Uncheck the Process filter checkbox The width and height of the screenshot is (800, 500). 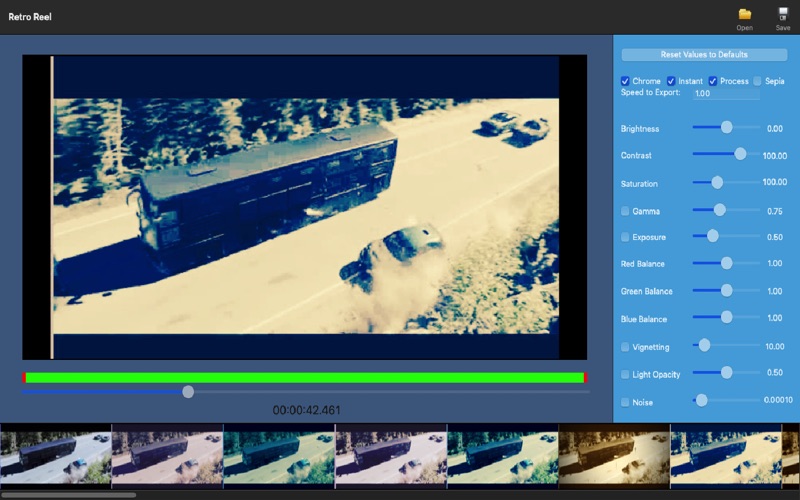[x=713, y=81]
